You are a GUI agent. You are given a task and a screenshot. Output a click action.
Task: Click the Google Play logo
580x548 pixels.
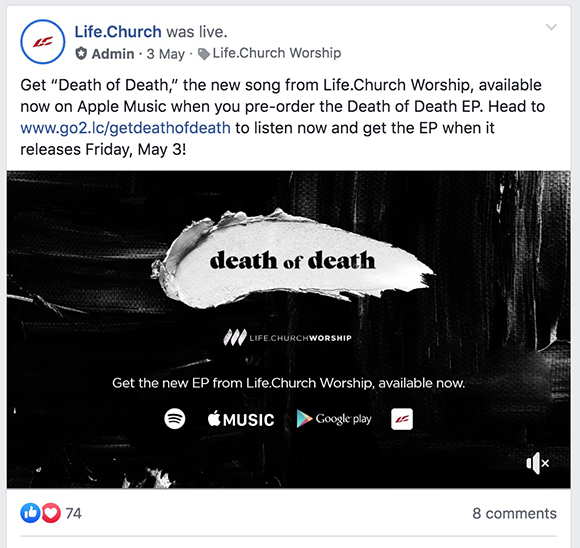334,419
